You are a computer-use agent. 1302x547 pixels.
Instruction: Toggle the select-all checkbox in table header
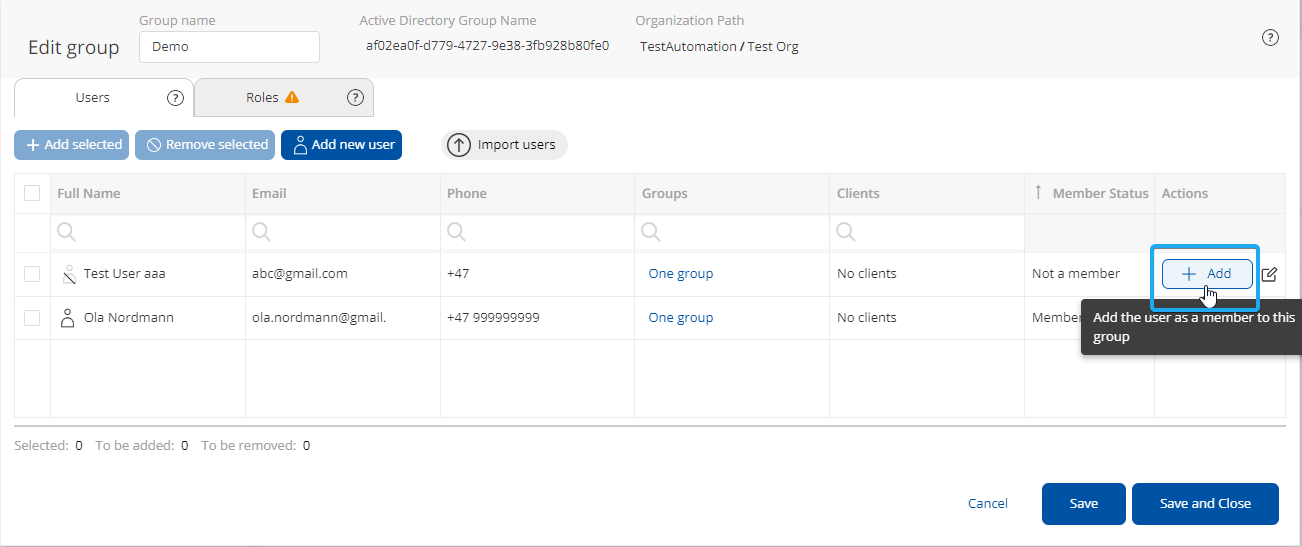pos(32,193)
